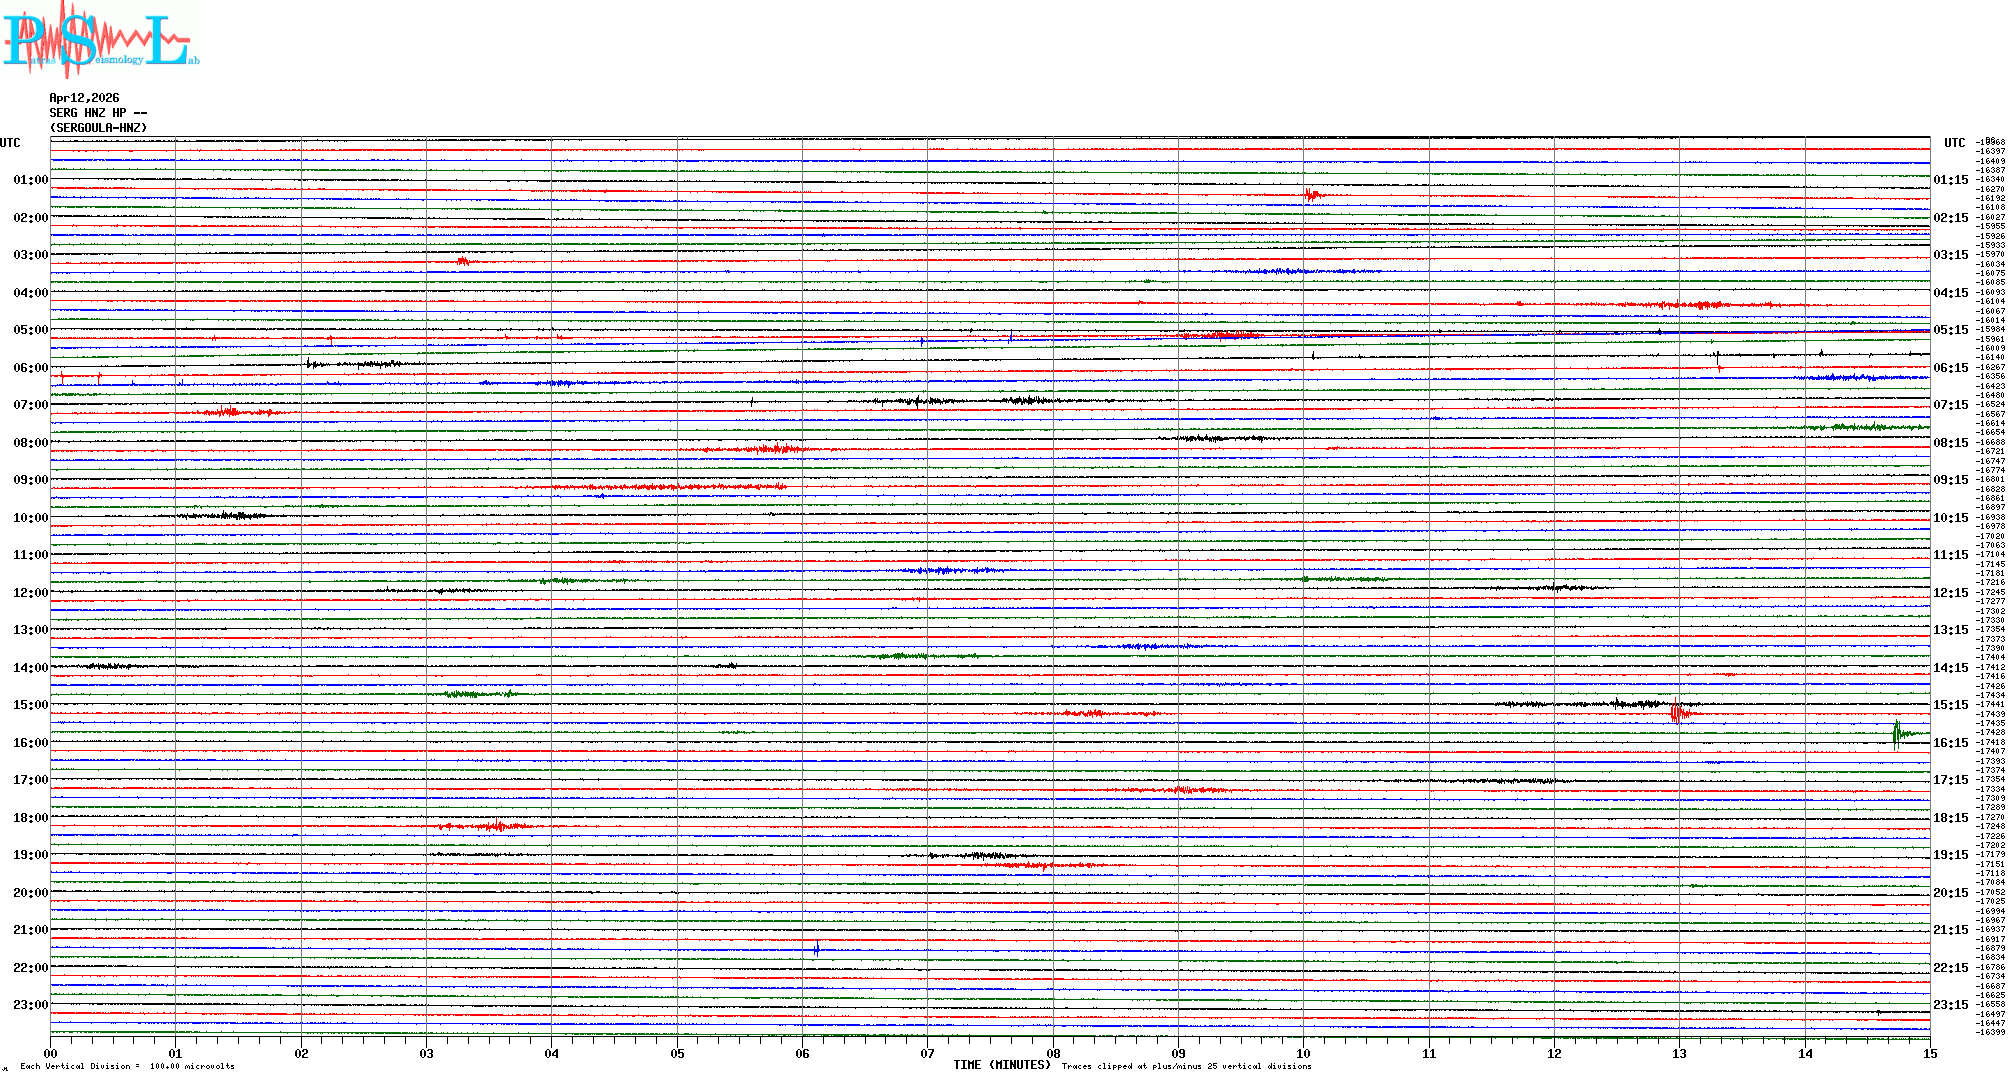The height and width of the screenshot is (1080, 2010).
Task: Click the red spike event near minute 13
Action: [1677, 713]
